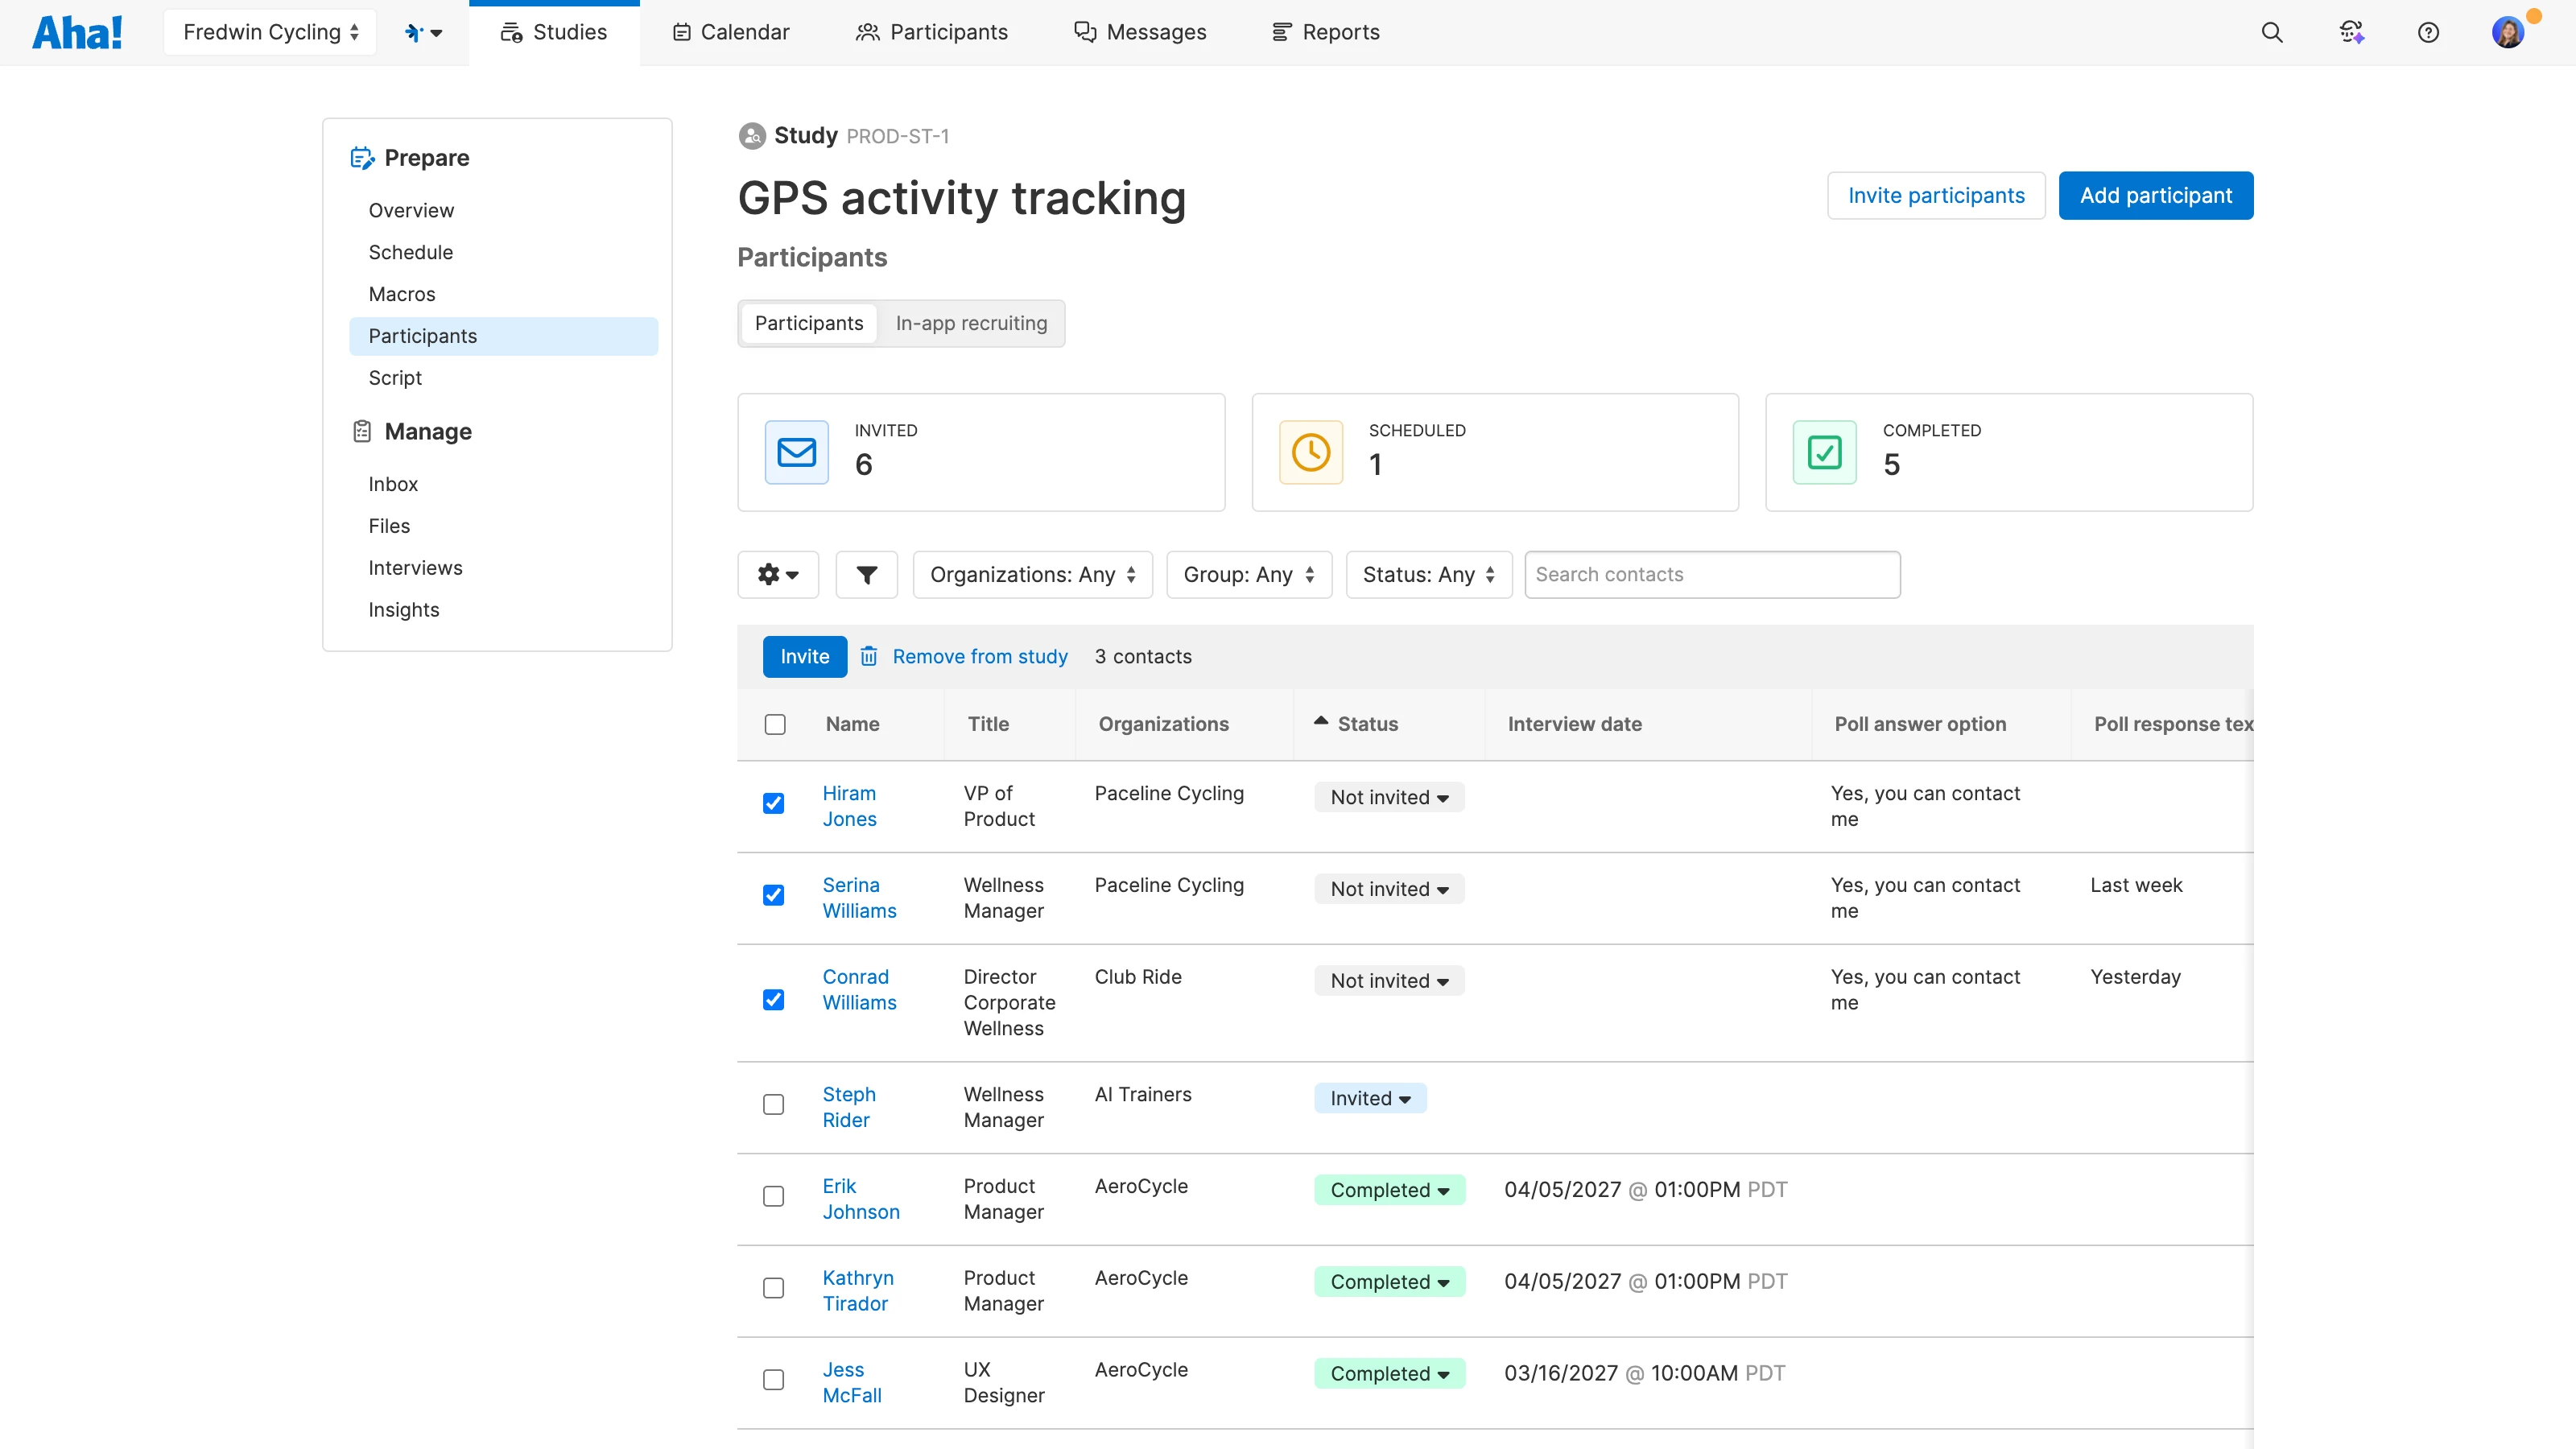Click the Invited envelope icon

797,452
